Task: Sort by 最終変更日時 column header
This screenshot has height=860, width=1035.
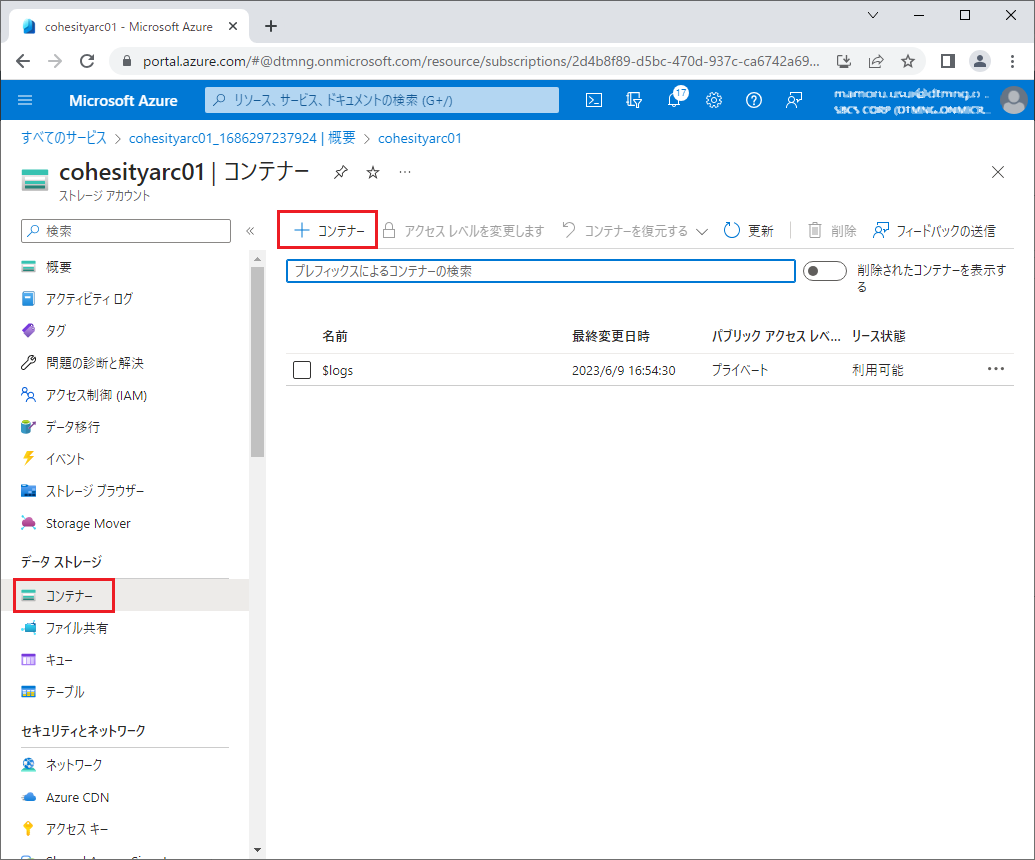Action: [x=611, y=336]
